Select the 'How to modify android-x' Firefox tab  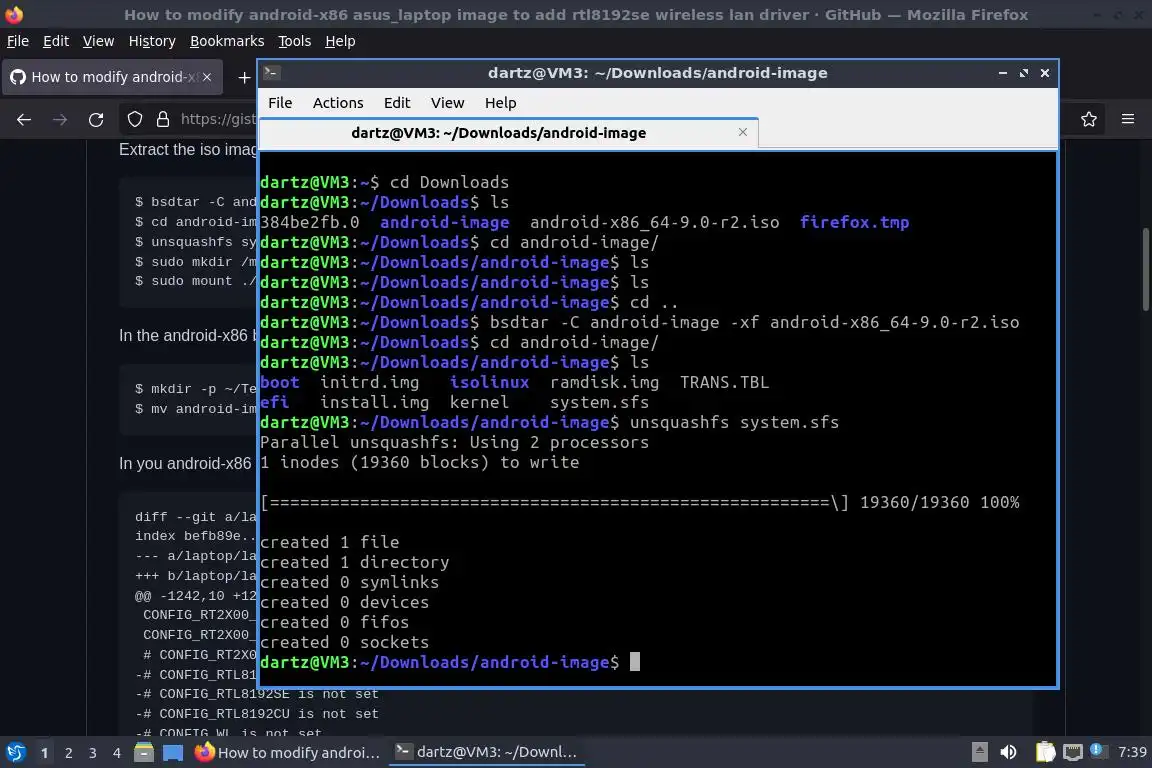pyautogui.click(x=112, y=77)
